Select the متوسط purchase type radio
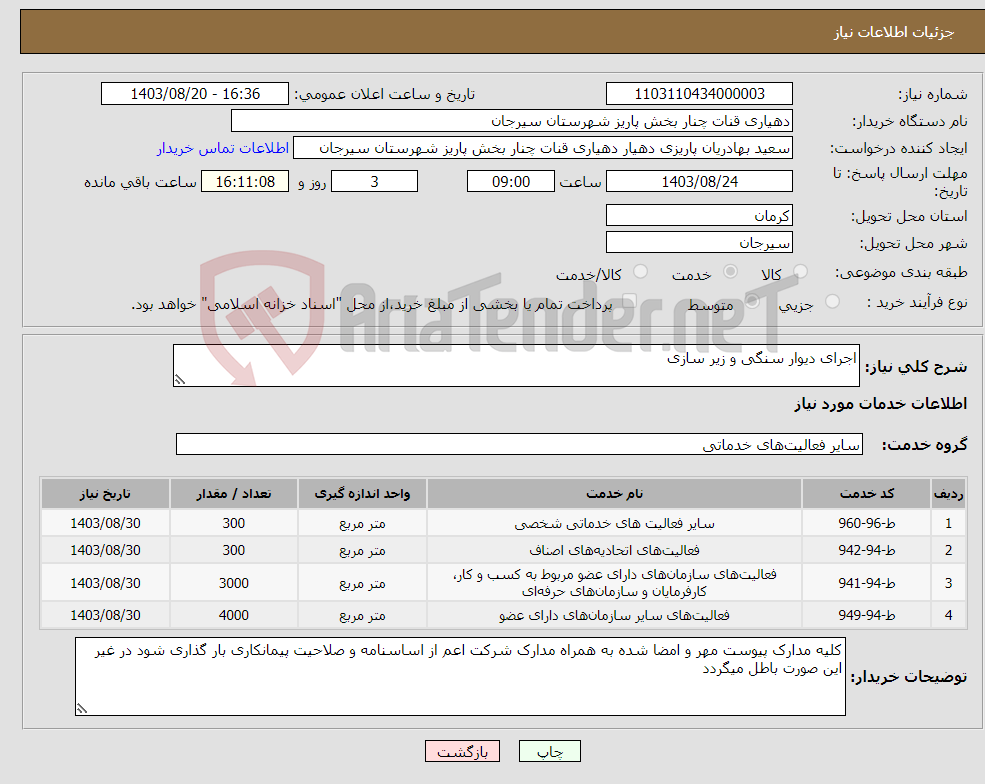 coord(752,302)
